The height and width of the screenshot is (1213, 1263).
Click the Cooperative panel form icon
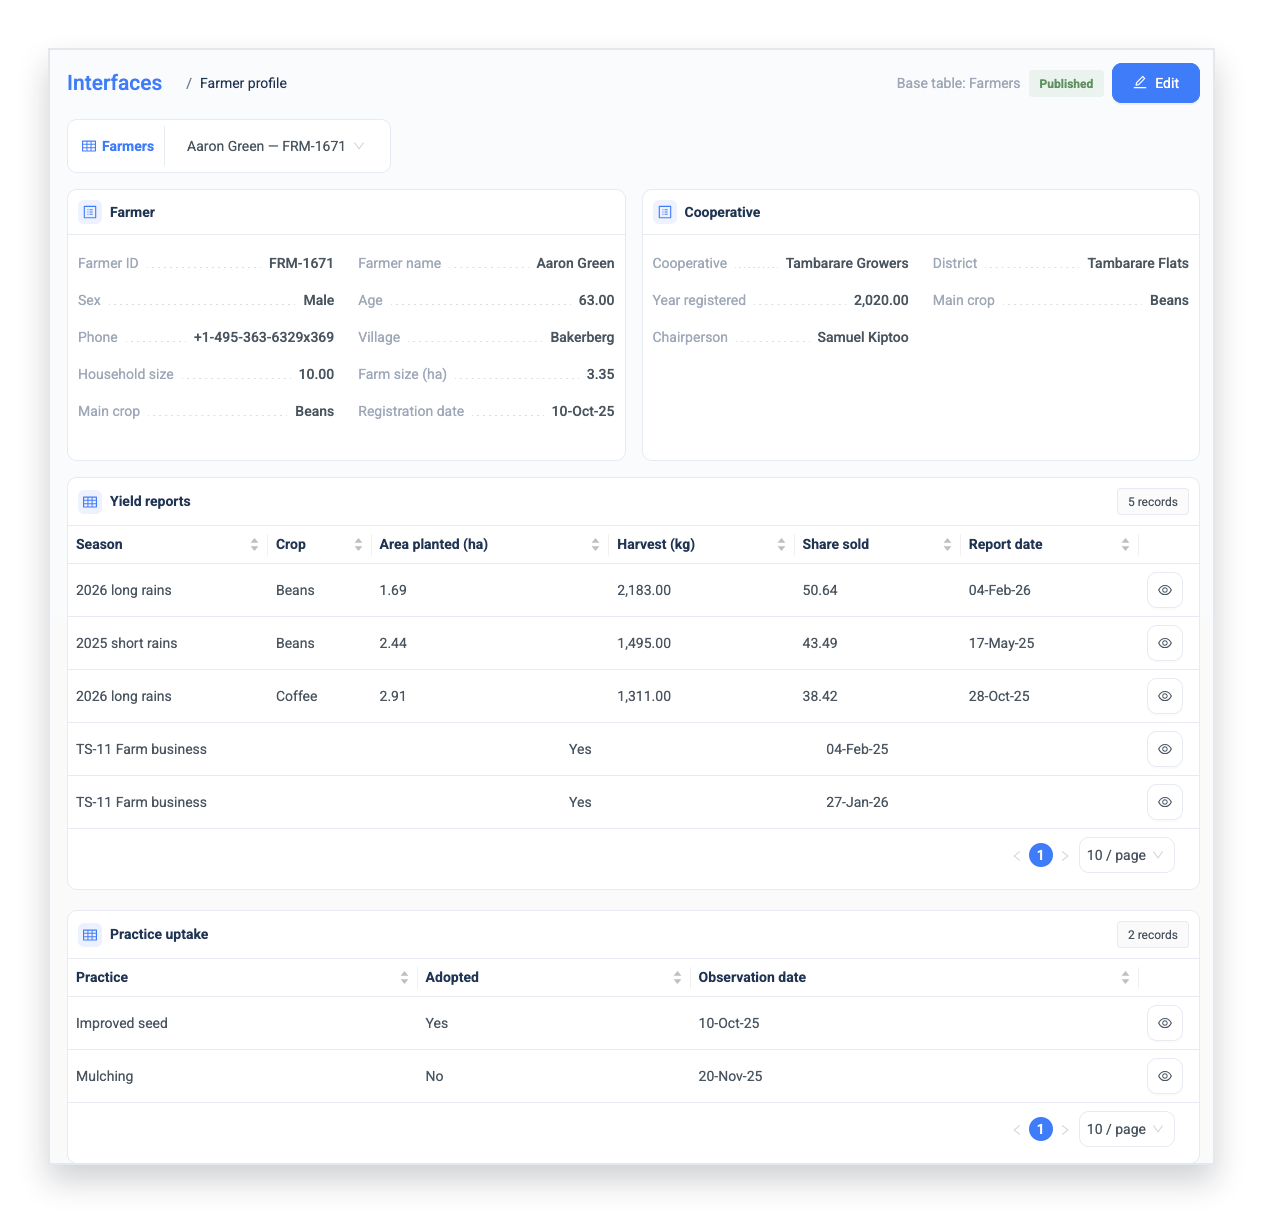(665, 212)
